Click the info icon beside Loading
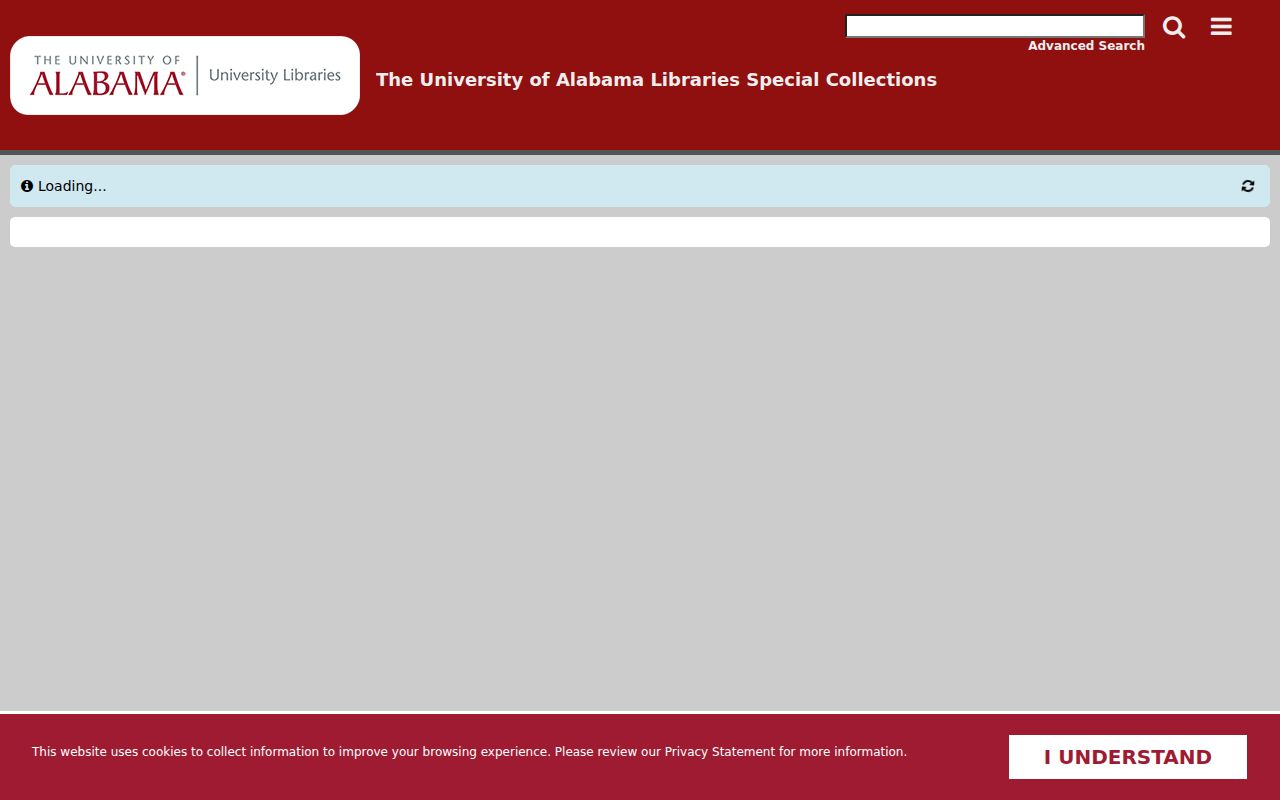The height and width of the screenshot is (800, 1280). click(x=27, y=186)
